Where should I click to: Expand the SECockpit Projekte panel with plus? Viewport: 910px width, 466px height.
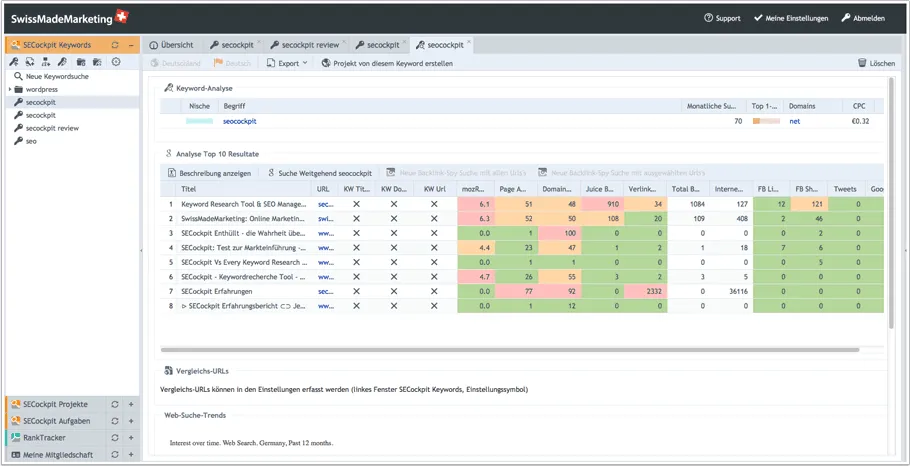[x=131, y=404]
